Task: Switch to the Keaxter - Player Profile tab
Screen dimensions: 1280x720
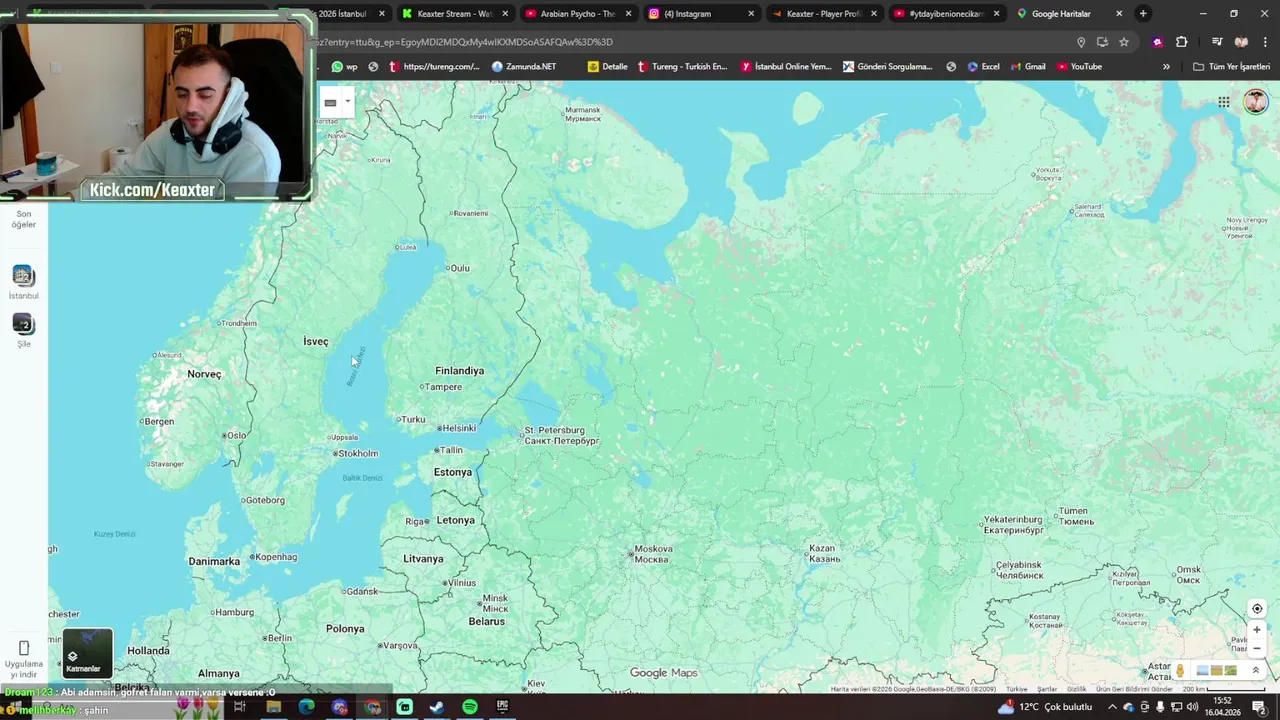Action: click(x=823, y=14)
